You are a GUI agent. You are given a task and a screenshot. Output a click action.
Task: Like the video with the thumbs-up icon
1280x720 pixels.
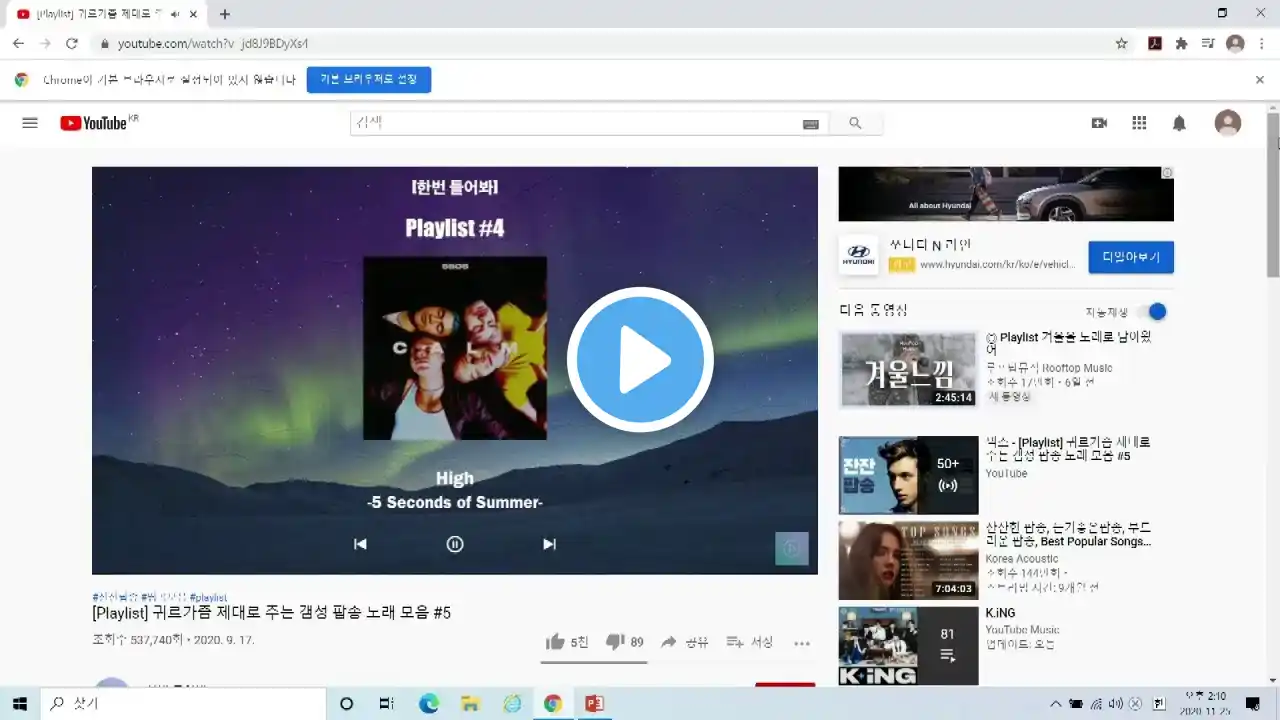pyautogui.click(x=555, y=642)
